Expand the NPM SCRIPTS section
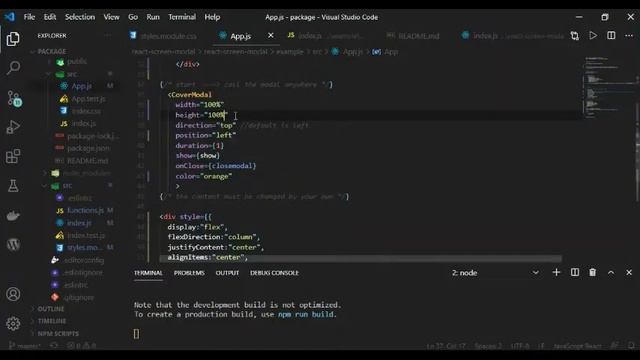640x360 pixels. 58,333
